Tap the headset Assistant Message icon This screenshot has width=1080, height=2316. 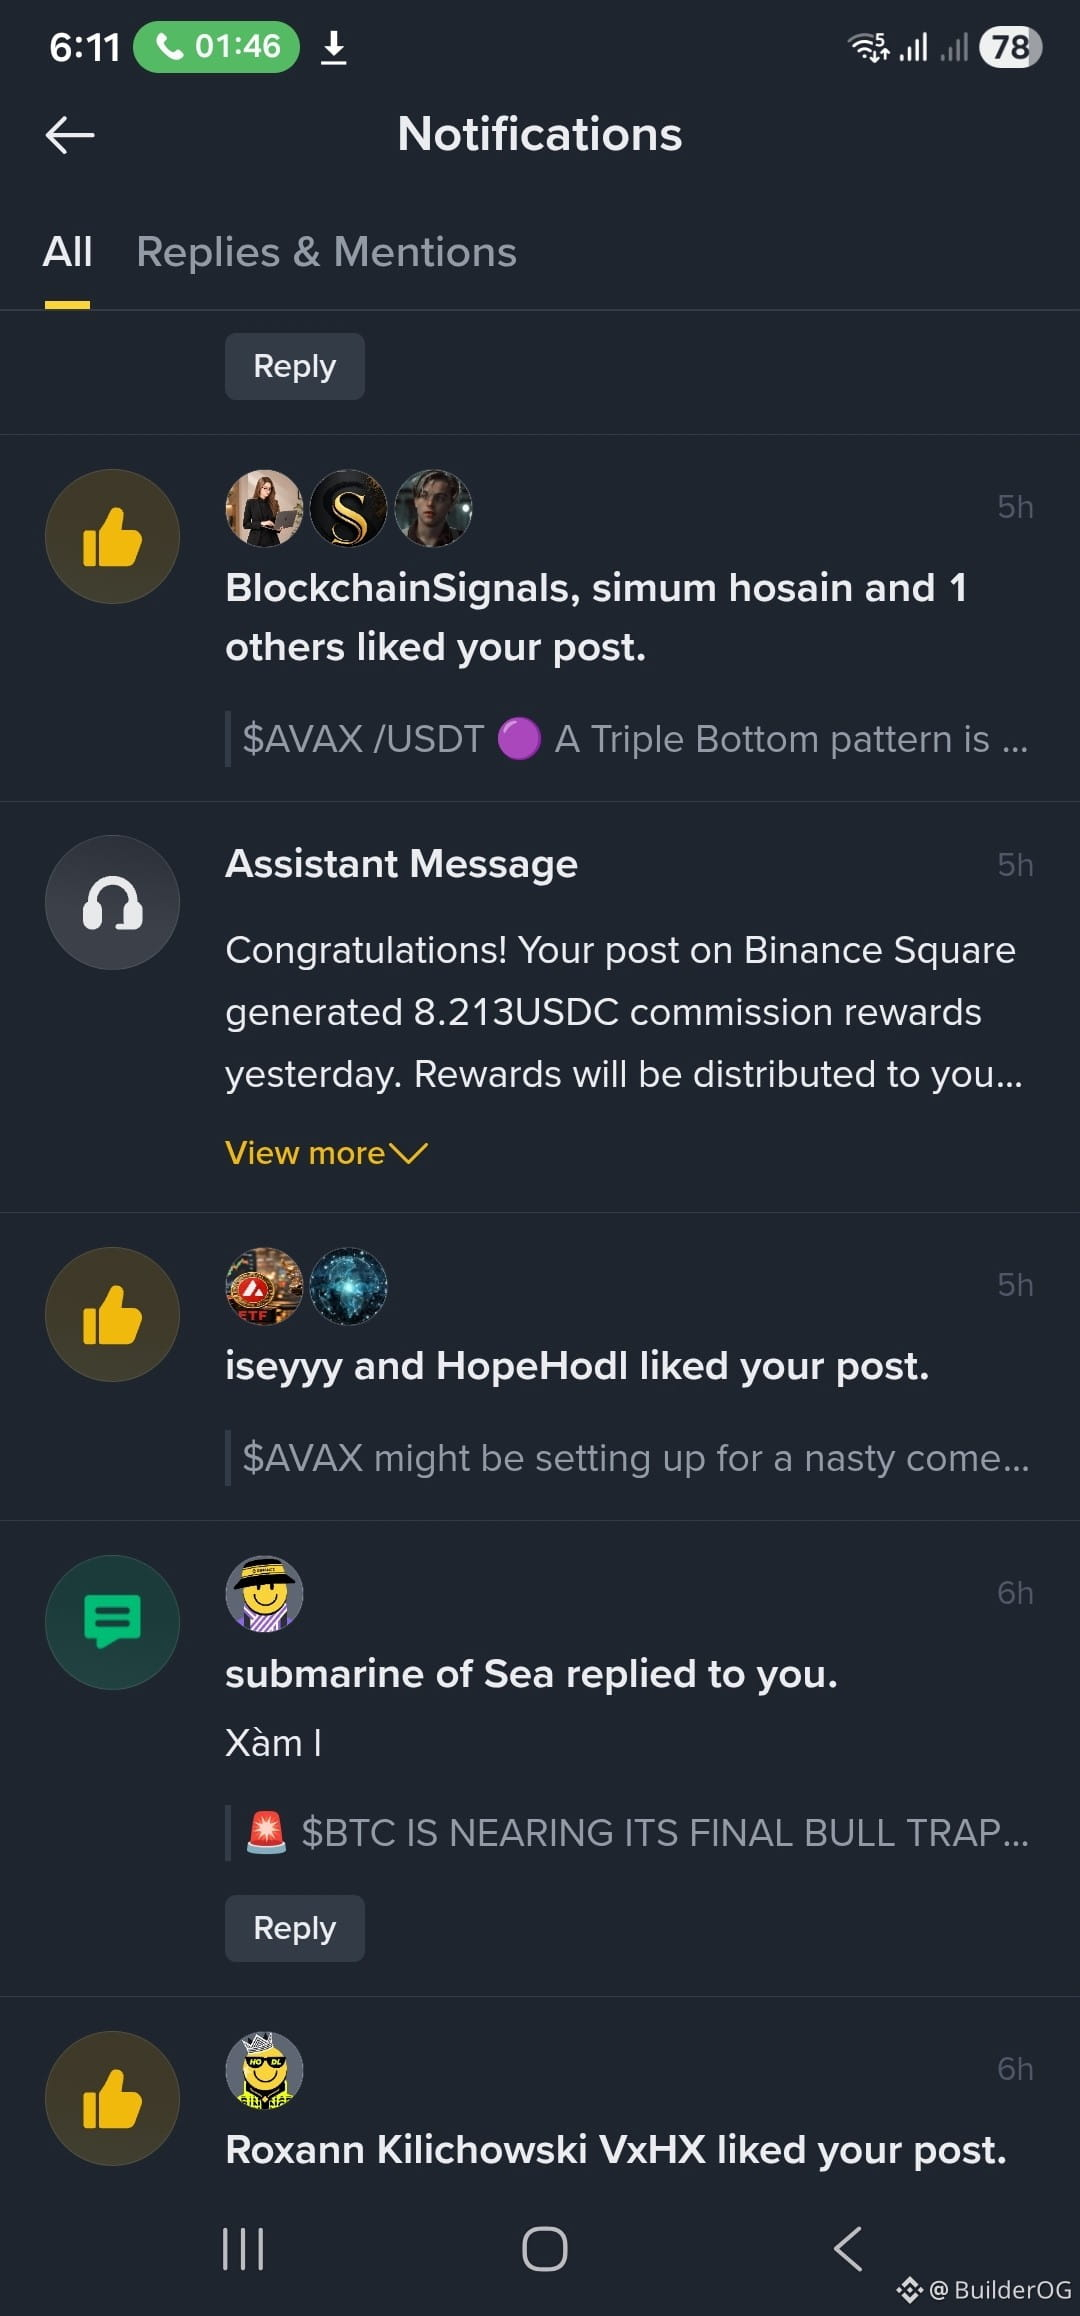tap(112, 902)
